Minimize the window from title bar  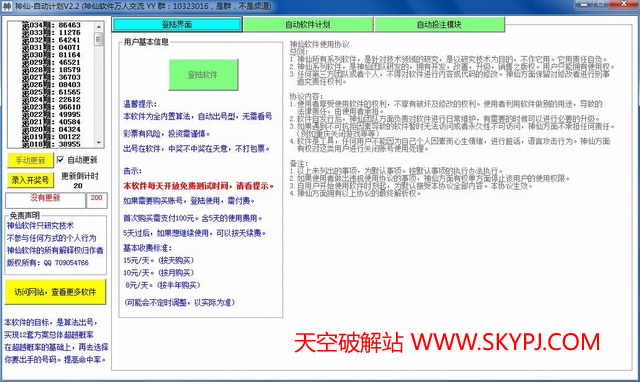[584, 4]
